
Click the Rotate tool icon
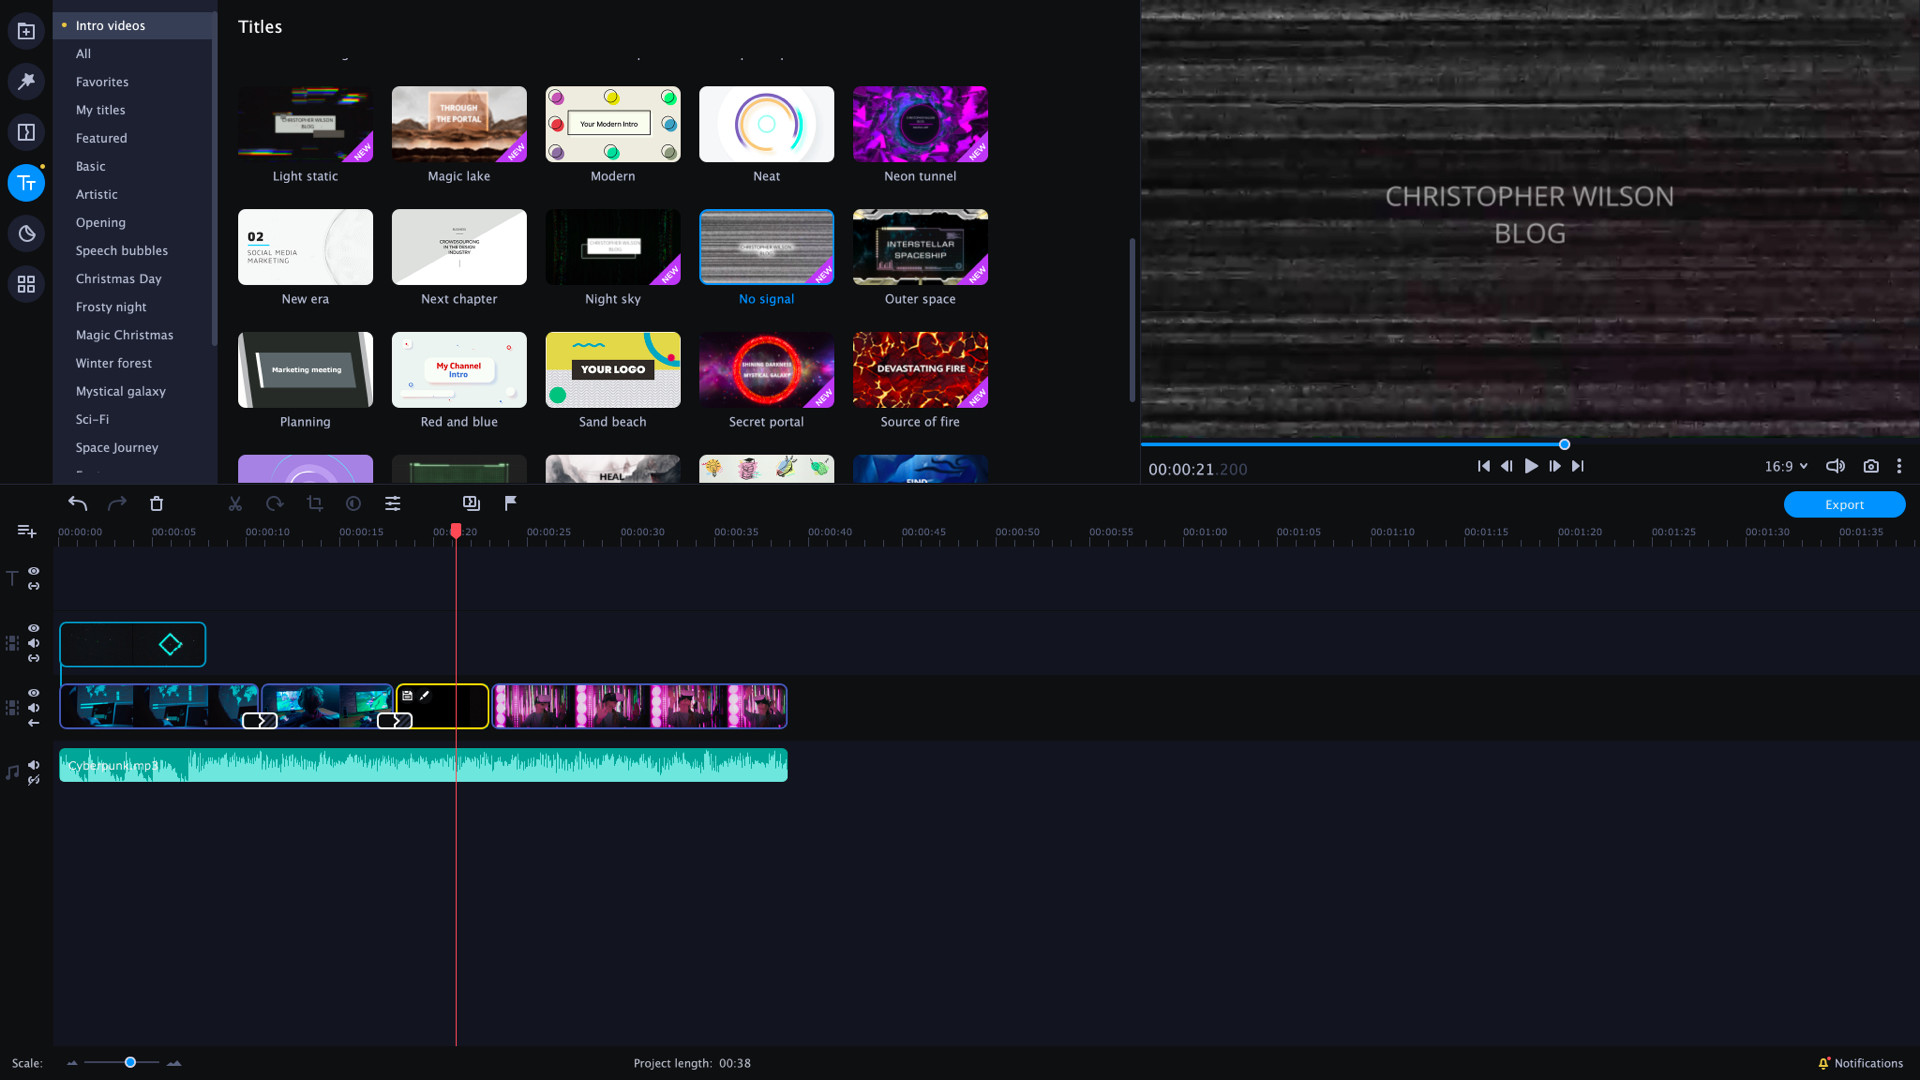pyautogui.click(x=275, y=503)
